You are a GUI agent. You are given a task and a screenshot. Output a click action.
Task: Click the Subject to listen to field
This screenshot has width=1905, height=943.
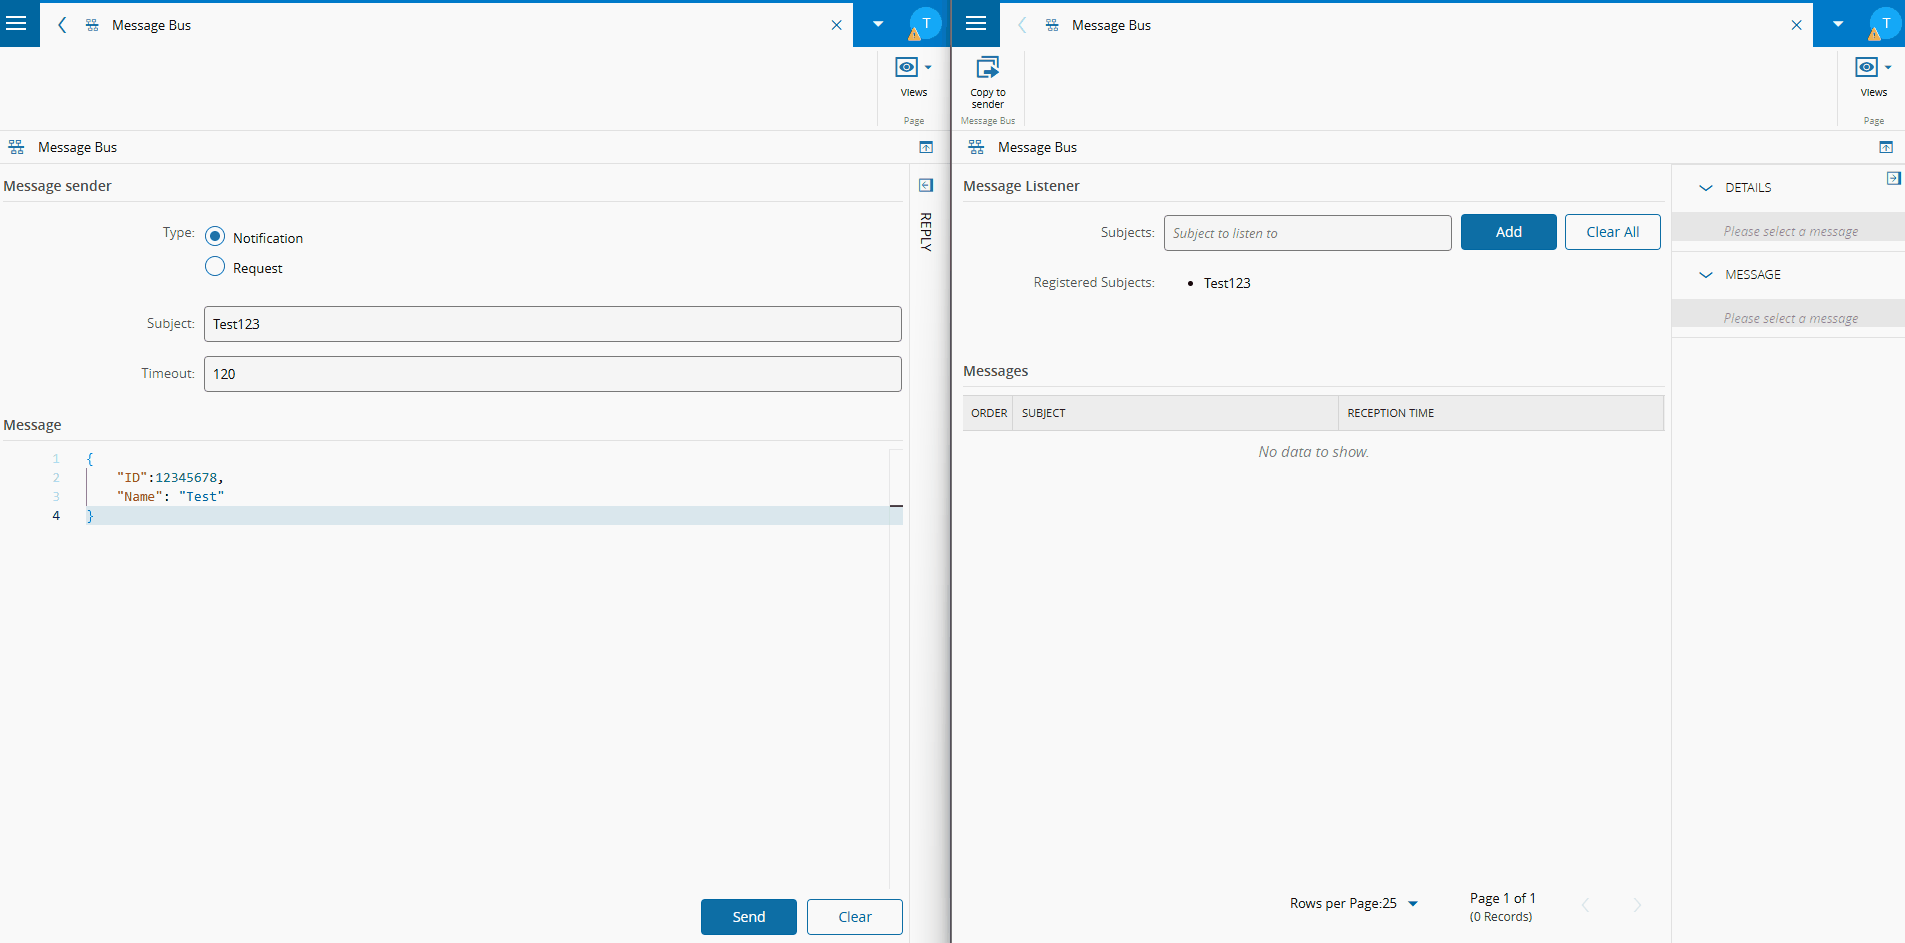coord(1306,233)
